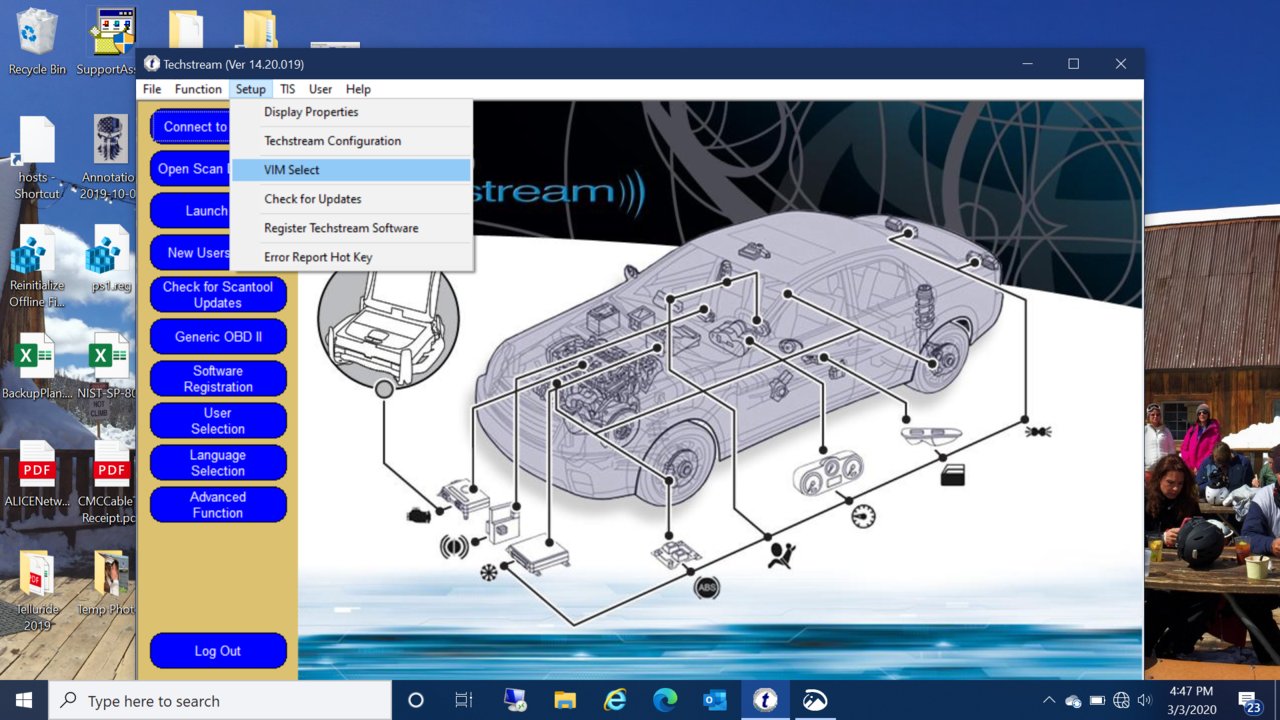Open the Temp Photo folder icon
The height and width of the screenshot is (720, 1280).
tap(108, 582)
